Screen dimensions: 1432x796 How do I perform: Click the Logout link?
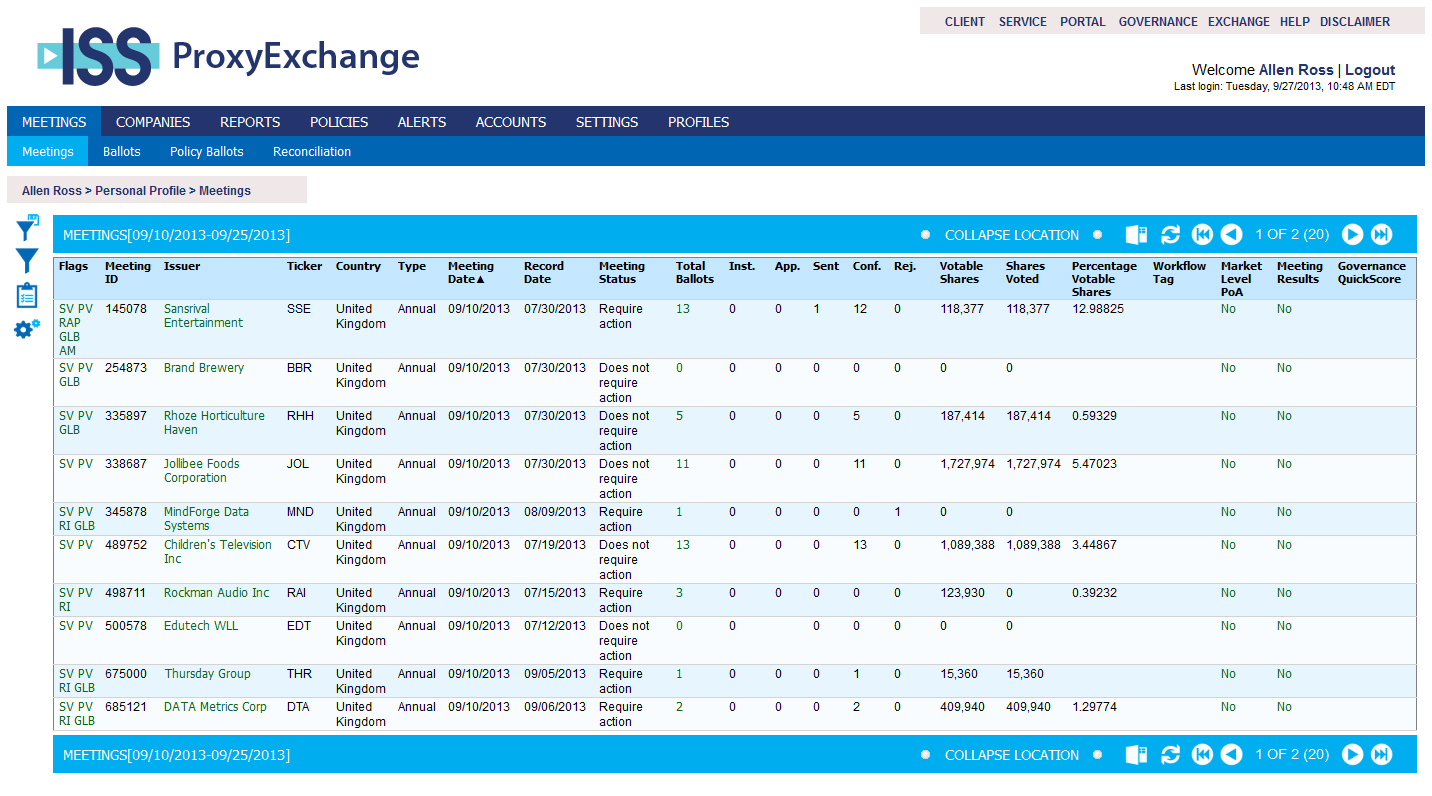tap(1369, 70)
